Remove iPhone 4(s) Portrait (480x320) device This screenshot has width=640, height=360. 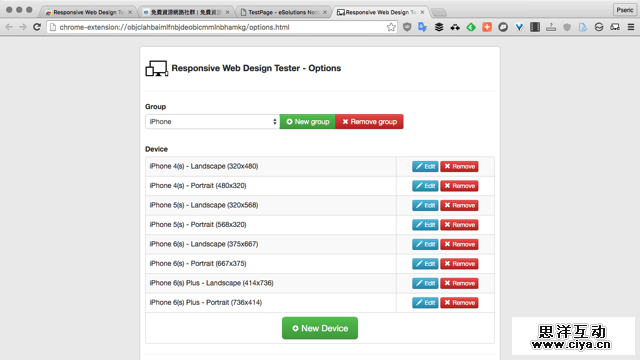click(x=459, y=186)
